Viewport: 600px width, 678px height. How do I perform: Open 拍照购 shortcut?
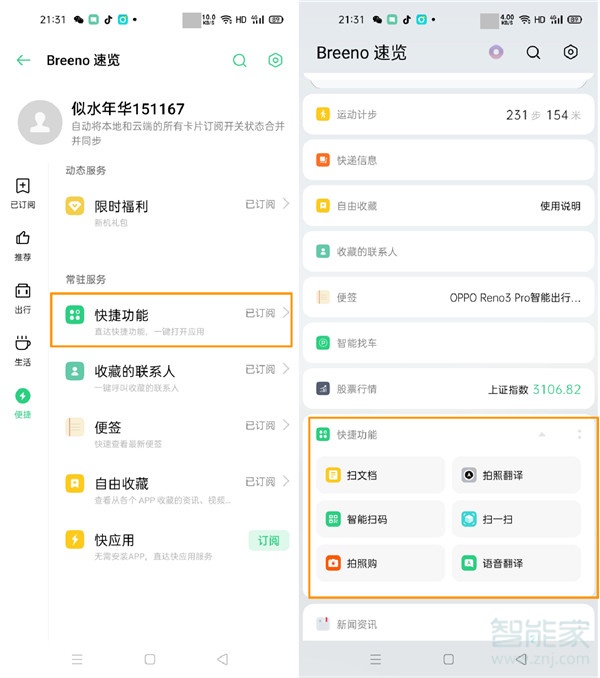click(x=380, y=563)
